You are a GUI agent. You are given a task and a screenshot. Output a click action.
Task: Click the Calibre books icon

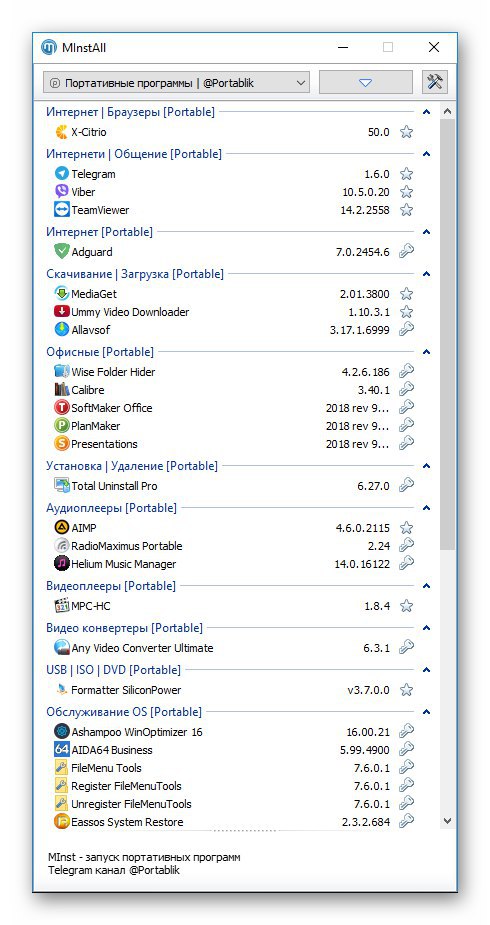(61, 390)
